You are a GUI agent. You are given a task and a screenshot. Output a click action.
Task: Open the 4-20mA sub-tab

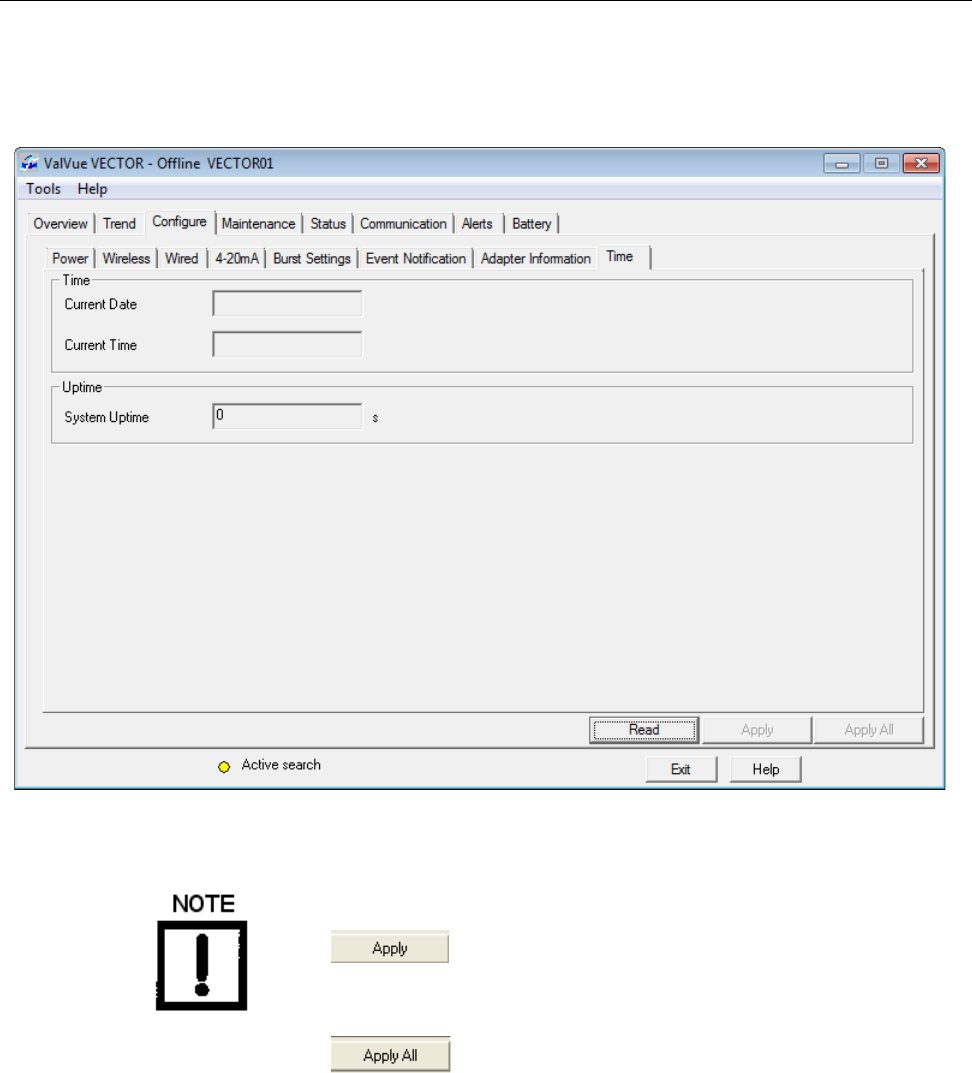pyautogui.click(x=237, y=259)
